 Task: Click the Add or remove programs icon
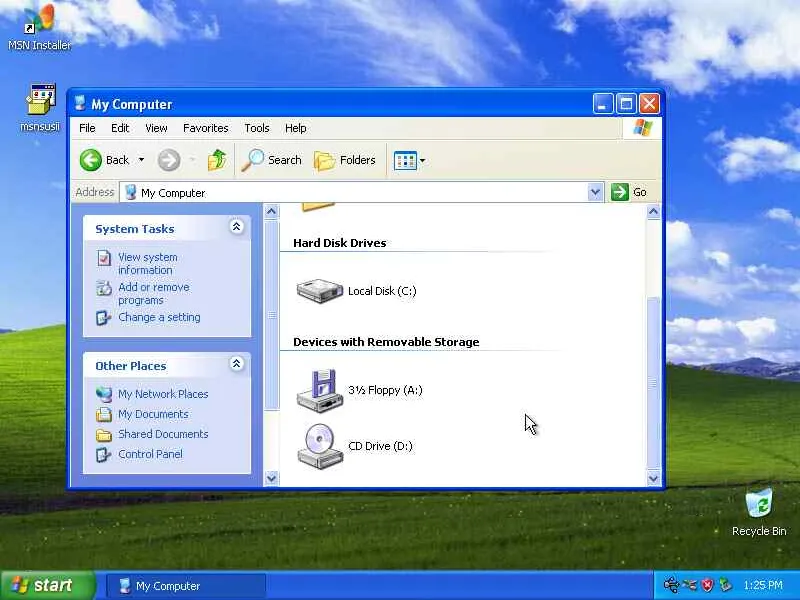click(104, 288)
